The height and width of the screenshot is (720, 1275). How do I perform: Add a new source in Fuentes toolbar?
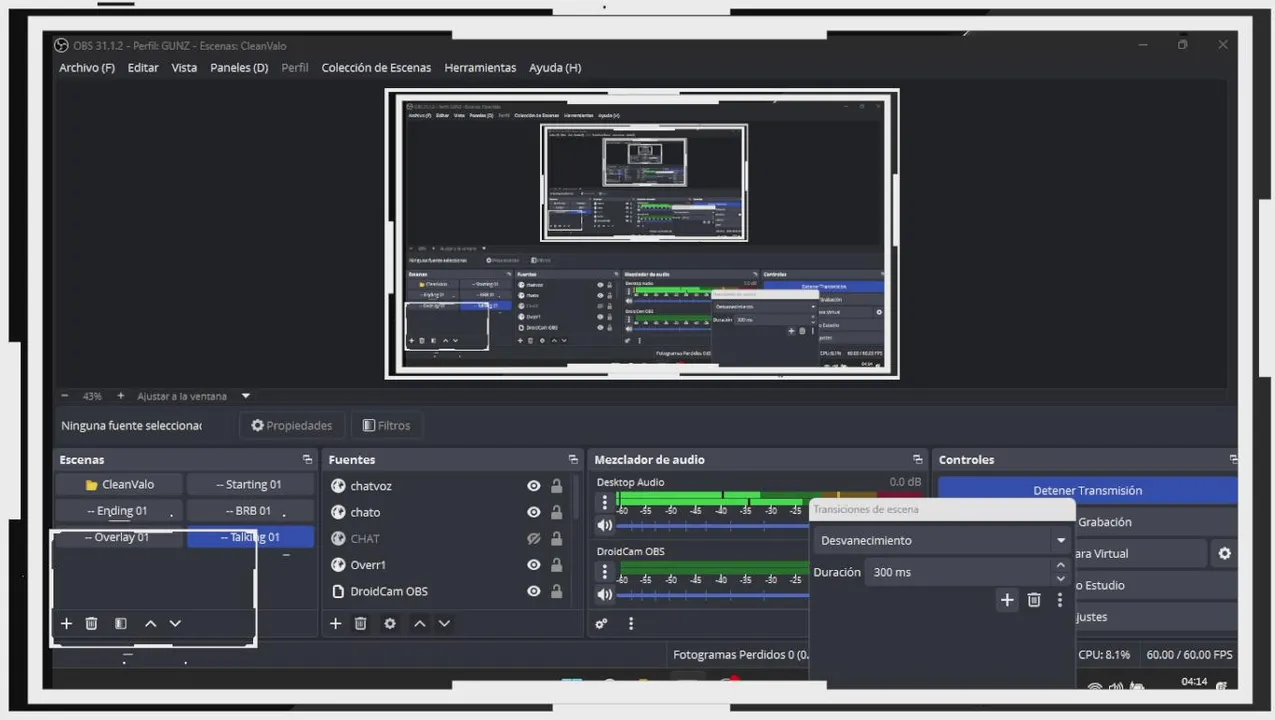pyautogui.click(x=336, y=623)
